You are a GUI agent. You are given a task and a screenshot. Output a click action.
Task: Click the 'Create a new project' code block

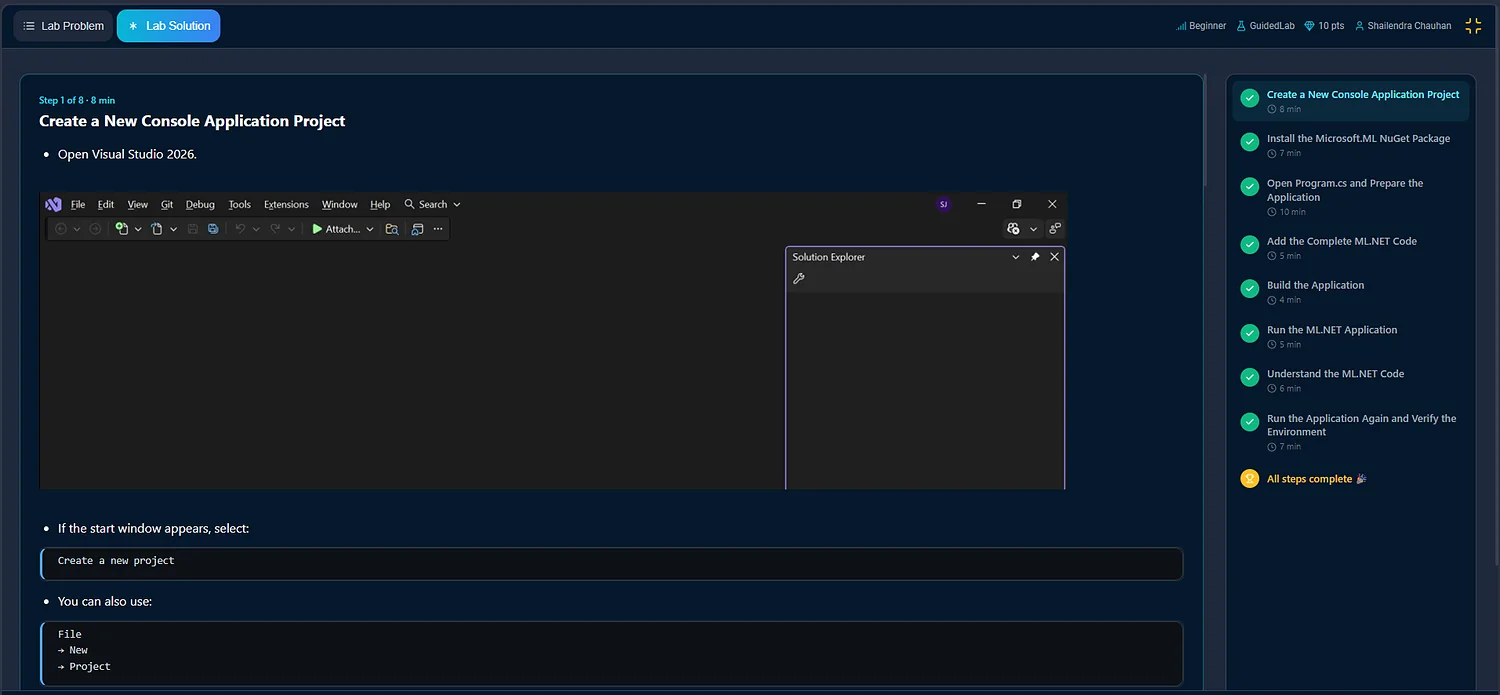[x=612, y=563]
